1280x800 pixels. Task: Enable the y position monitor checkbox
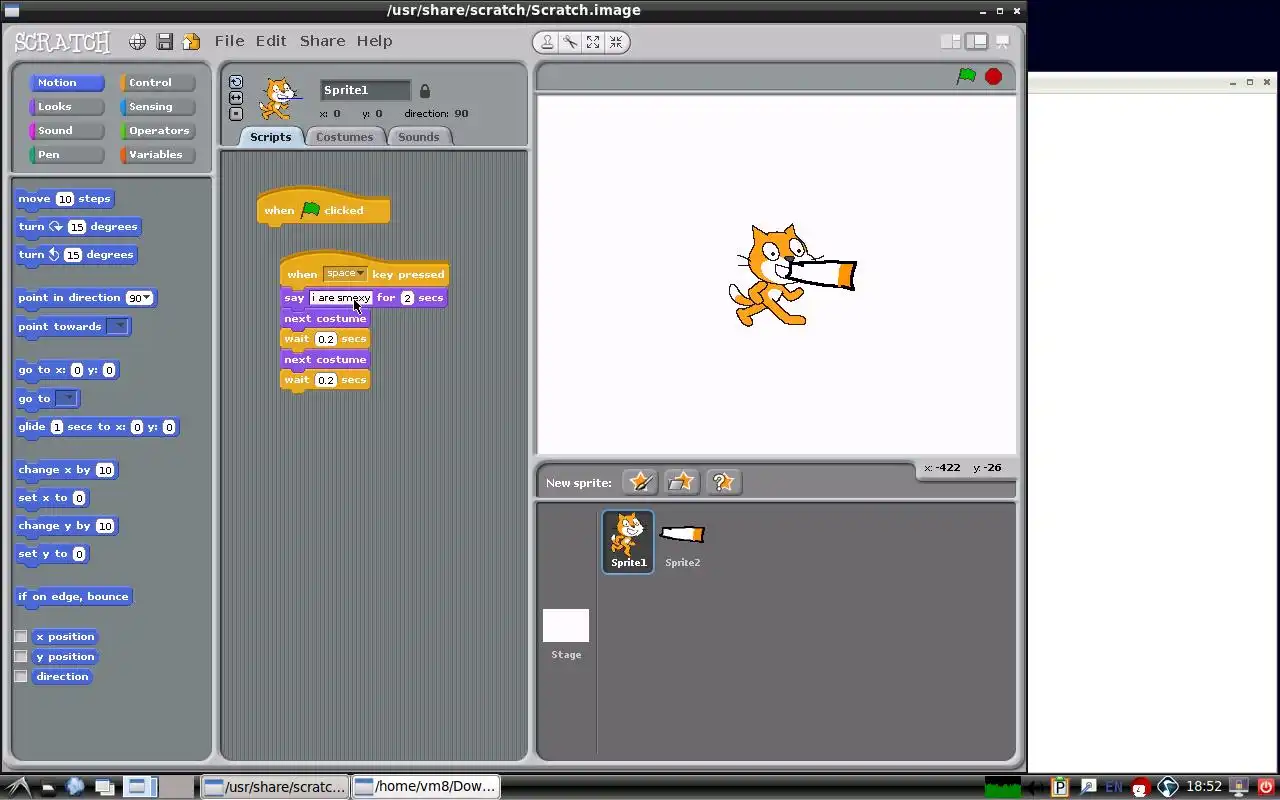pyautogui.click(x=21, y=657)
